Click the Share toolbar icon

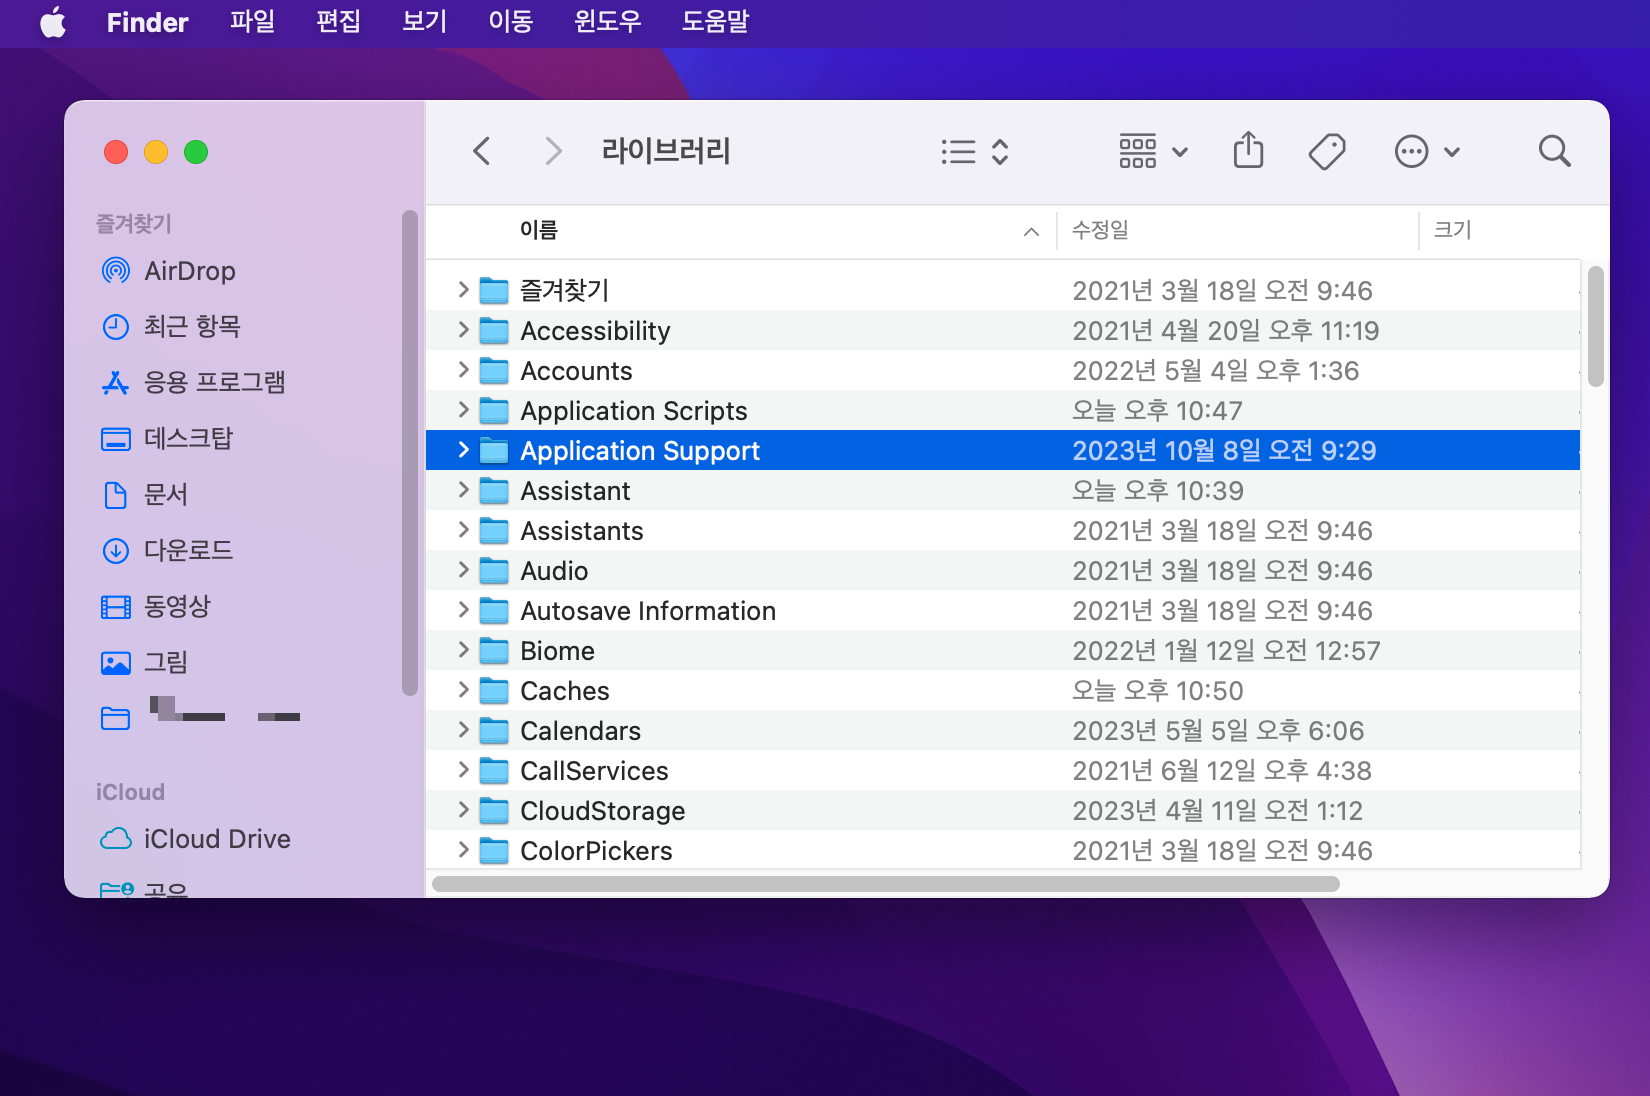[x=1248, y=151]
